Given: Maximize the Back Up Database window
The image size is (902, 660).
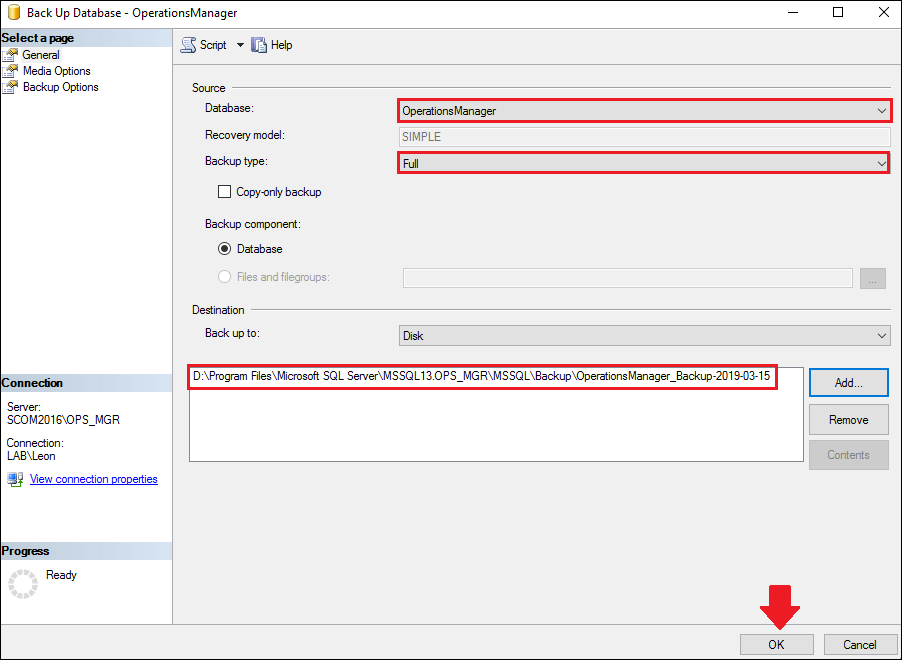Looking at the screenshot, I should (x=838, y=12).
